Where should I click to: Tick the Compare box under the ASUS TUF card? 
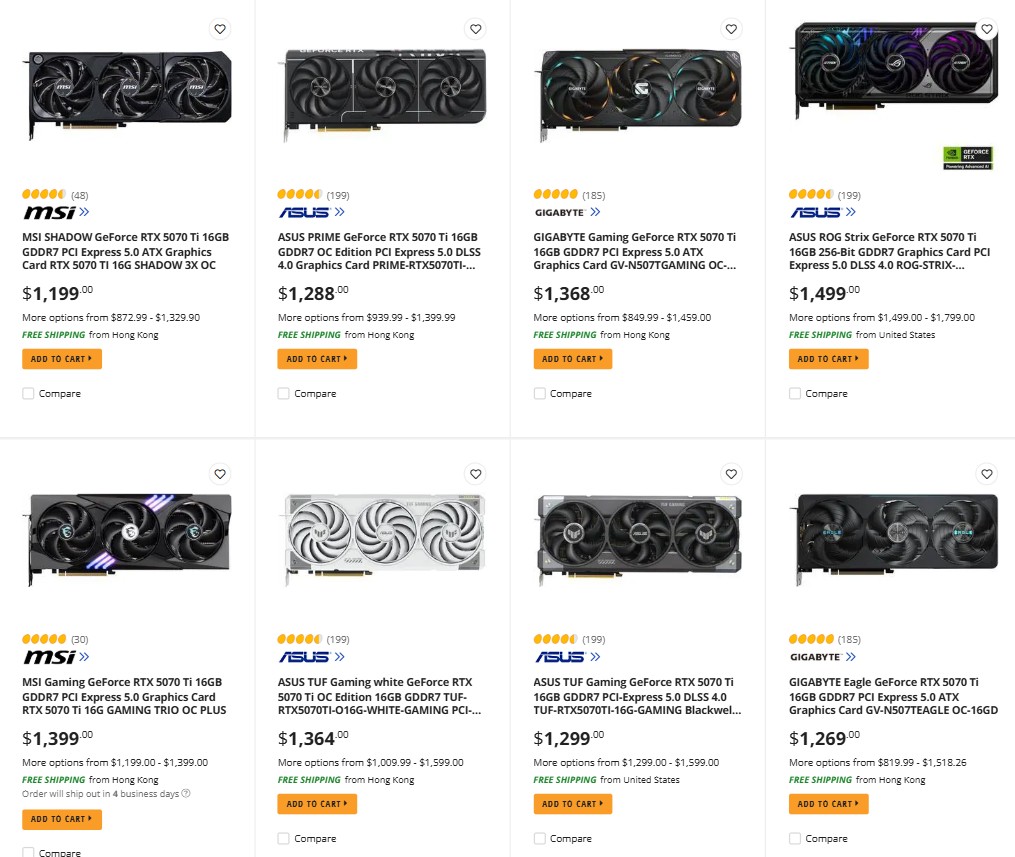tap(539, 838)
